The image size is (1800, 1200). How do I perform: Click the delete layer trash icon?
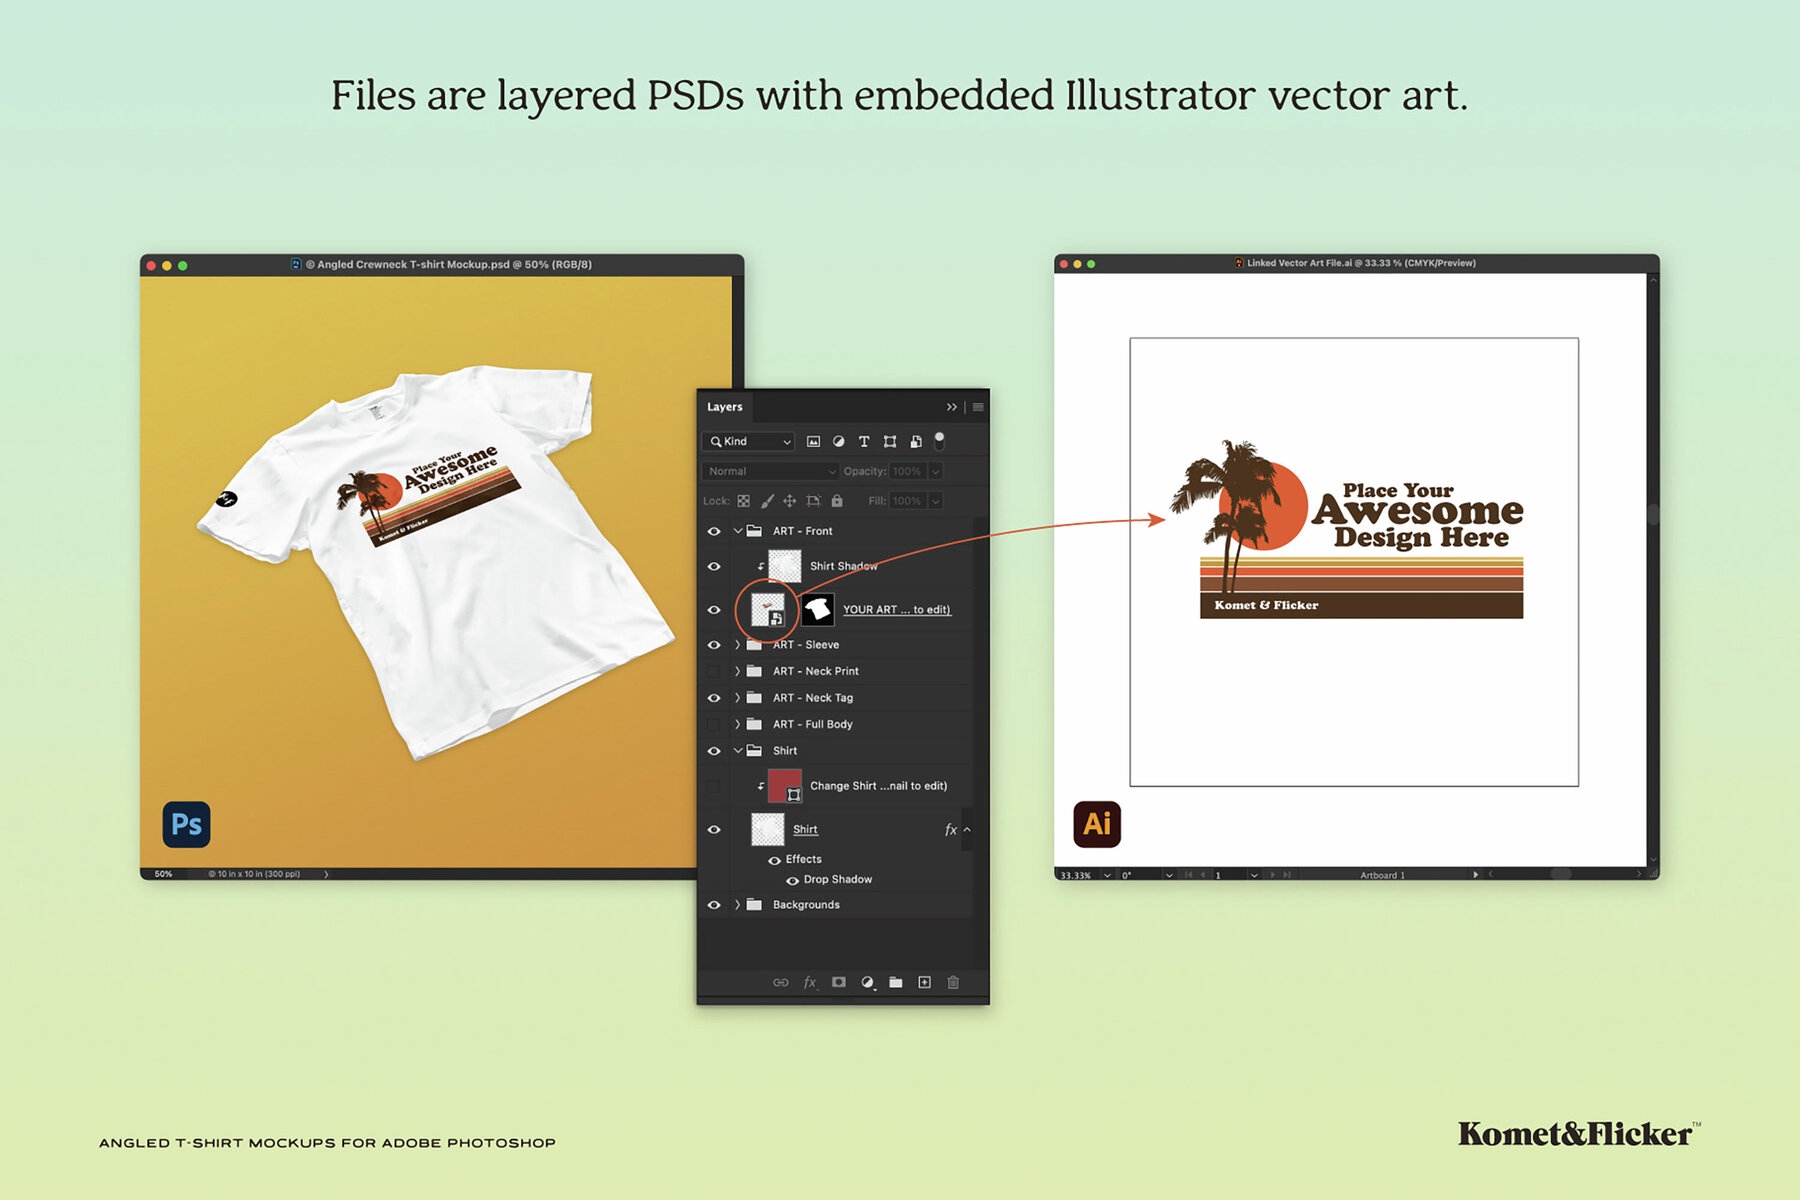(x=954, y=982)
